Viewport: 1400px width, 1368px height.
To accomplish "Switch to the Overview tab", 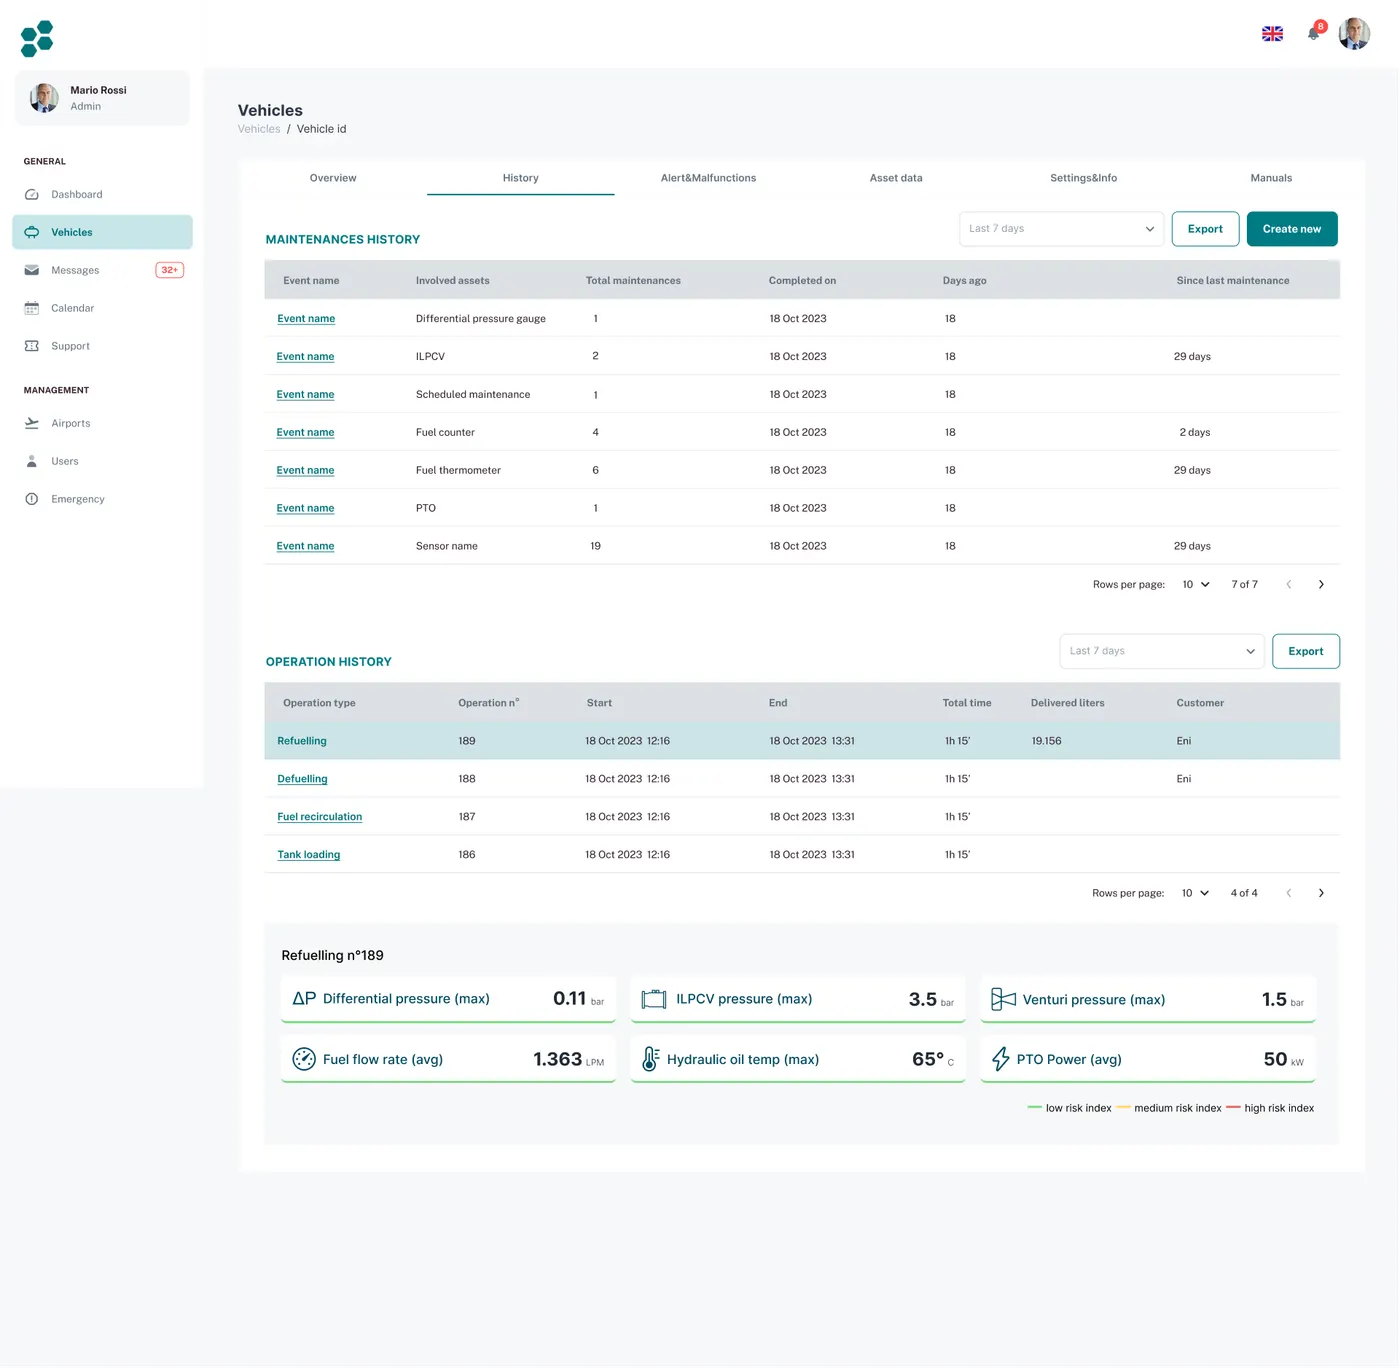I will click(333, 178).
